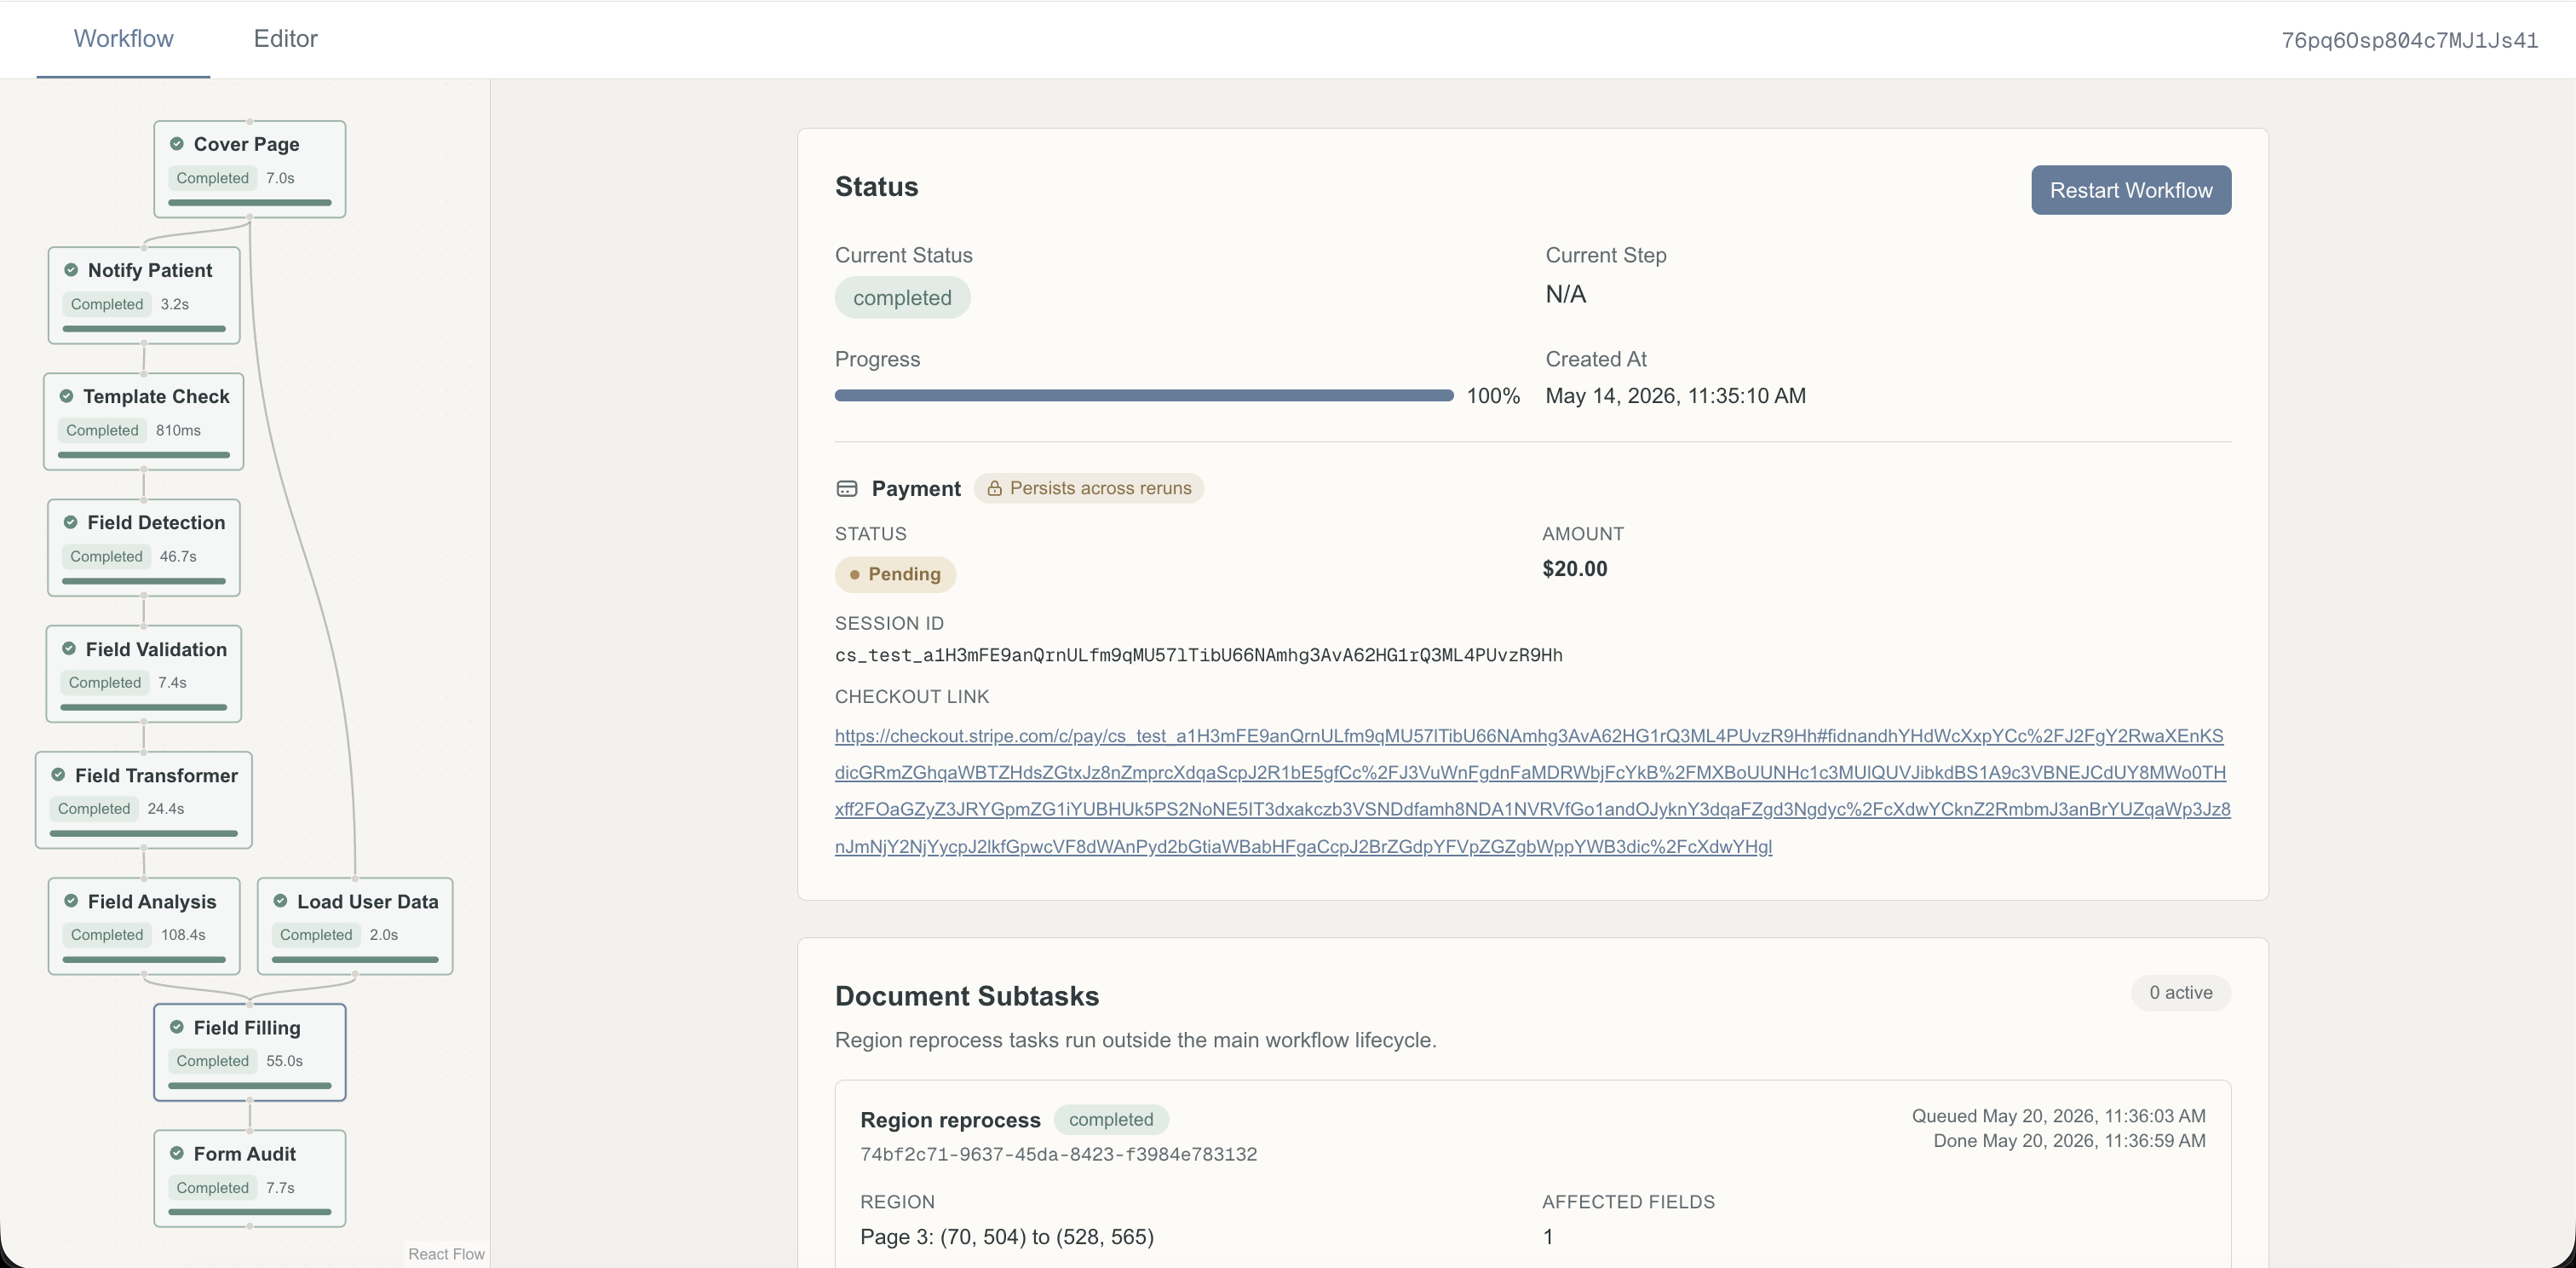
Task: Click the Field Filling Completed badge
Action: click(x=212, y=1061)
